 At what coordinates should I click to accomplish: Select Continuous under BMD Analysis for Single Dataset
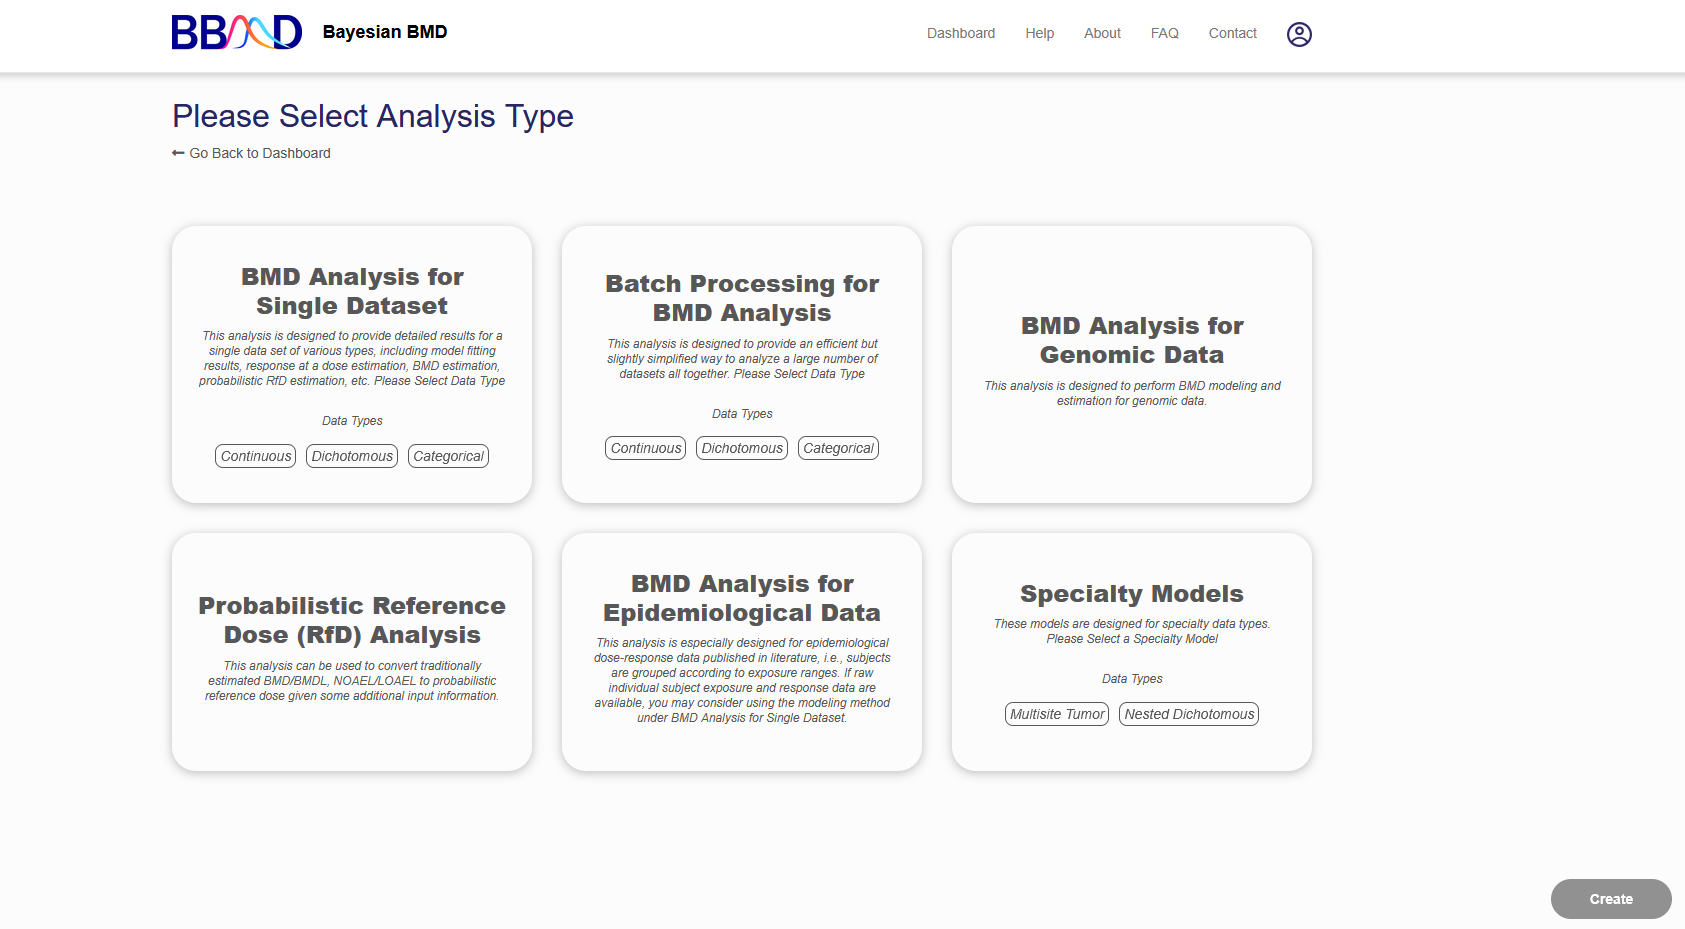pyautogui.click(x=256, y=456)
